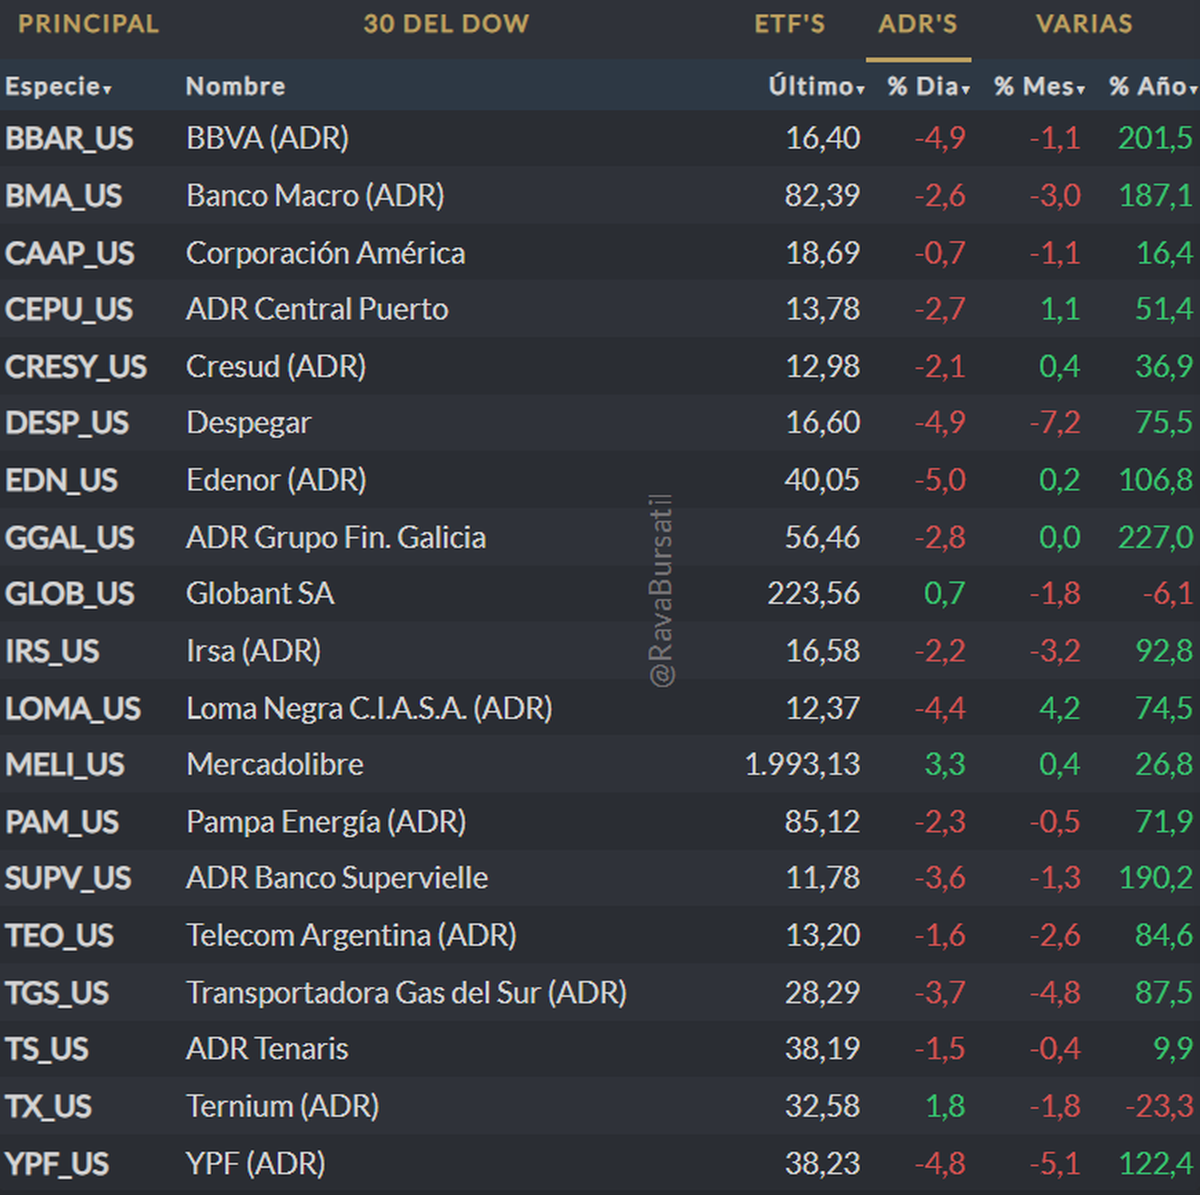This screenshot has height=1195, width=1200.
Task: Select the ETF'S tab
Action: 789,24
